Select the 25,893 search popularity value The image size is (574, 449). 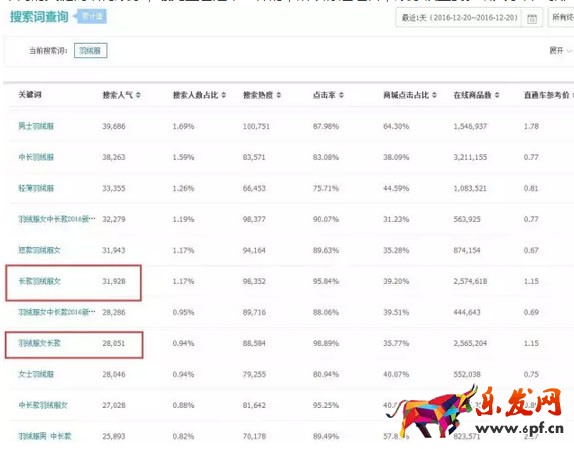114,436
